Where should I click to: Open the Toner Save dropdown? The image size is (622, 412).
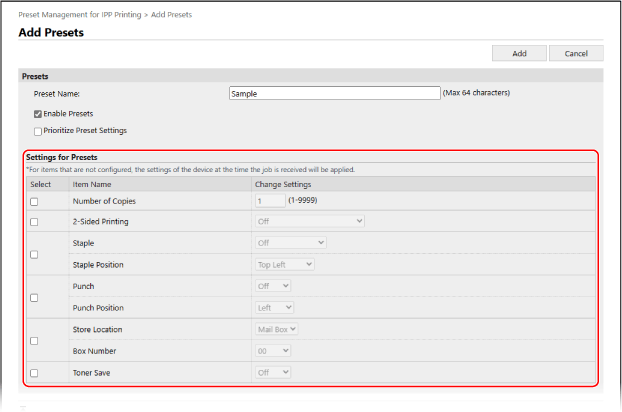(274, 372)
